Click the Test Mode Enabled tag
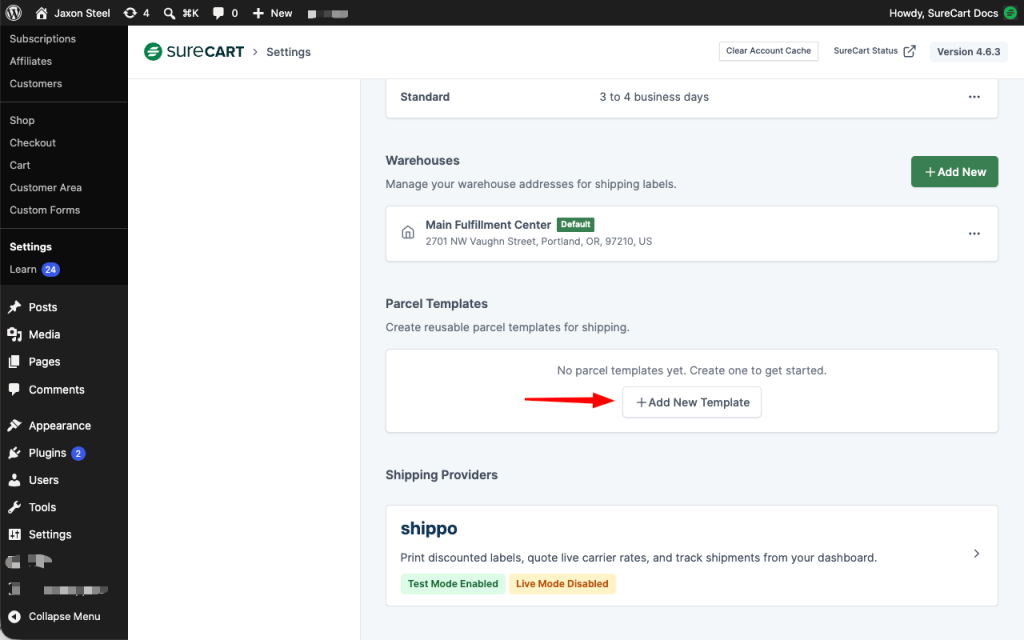 453,584
